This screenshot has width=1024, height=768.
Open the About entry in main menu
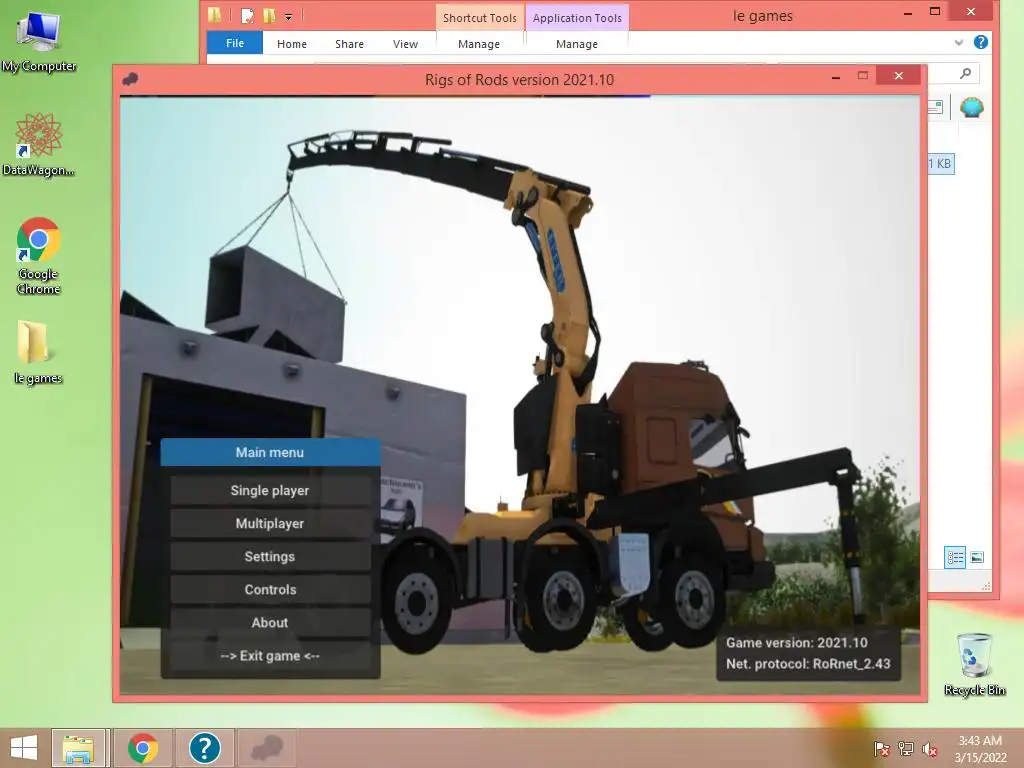(270, 622)
